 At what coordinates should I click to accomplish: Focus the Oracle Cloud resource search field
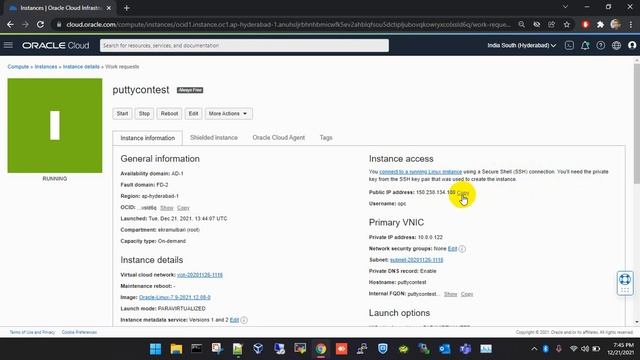pyautogui.click(x=244, y=45)
